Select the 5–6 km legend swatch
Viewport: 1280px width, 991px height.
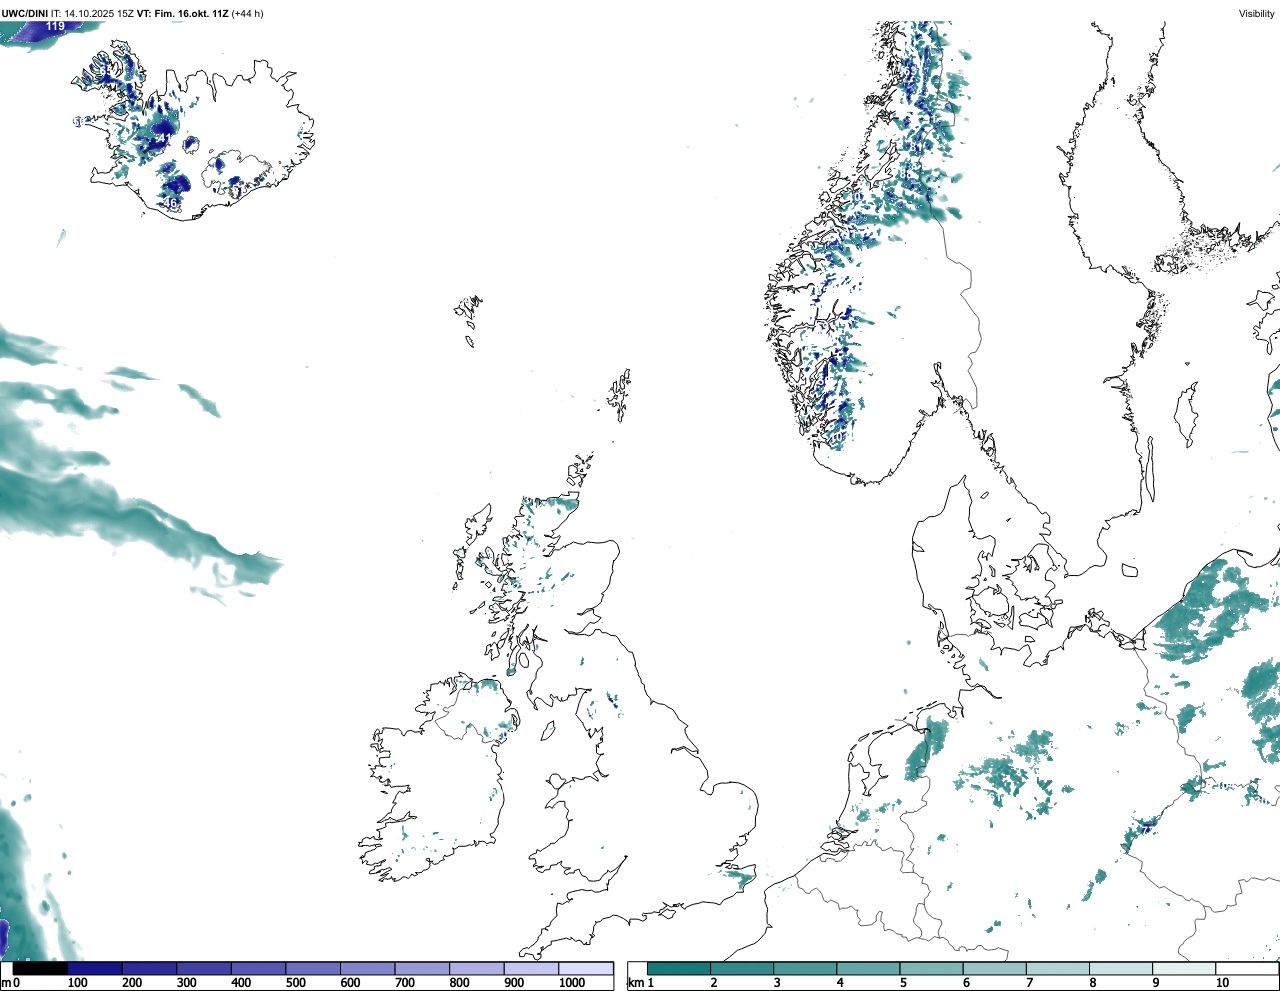(x=931, y=968)
